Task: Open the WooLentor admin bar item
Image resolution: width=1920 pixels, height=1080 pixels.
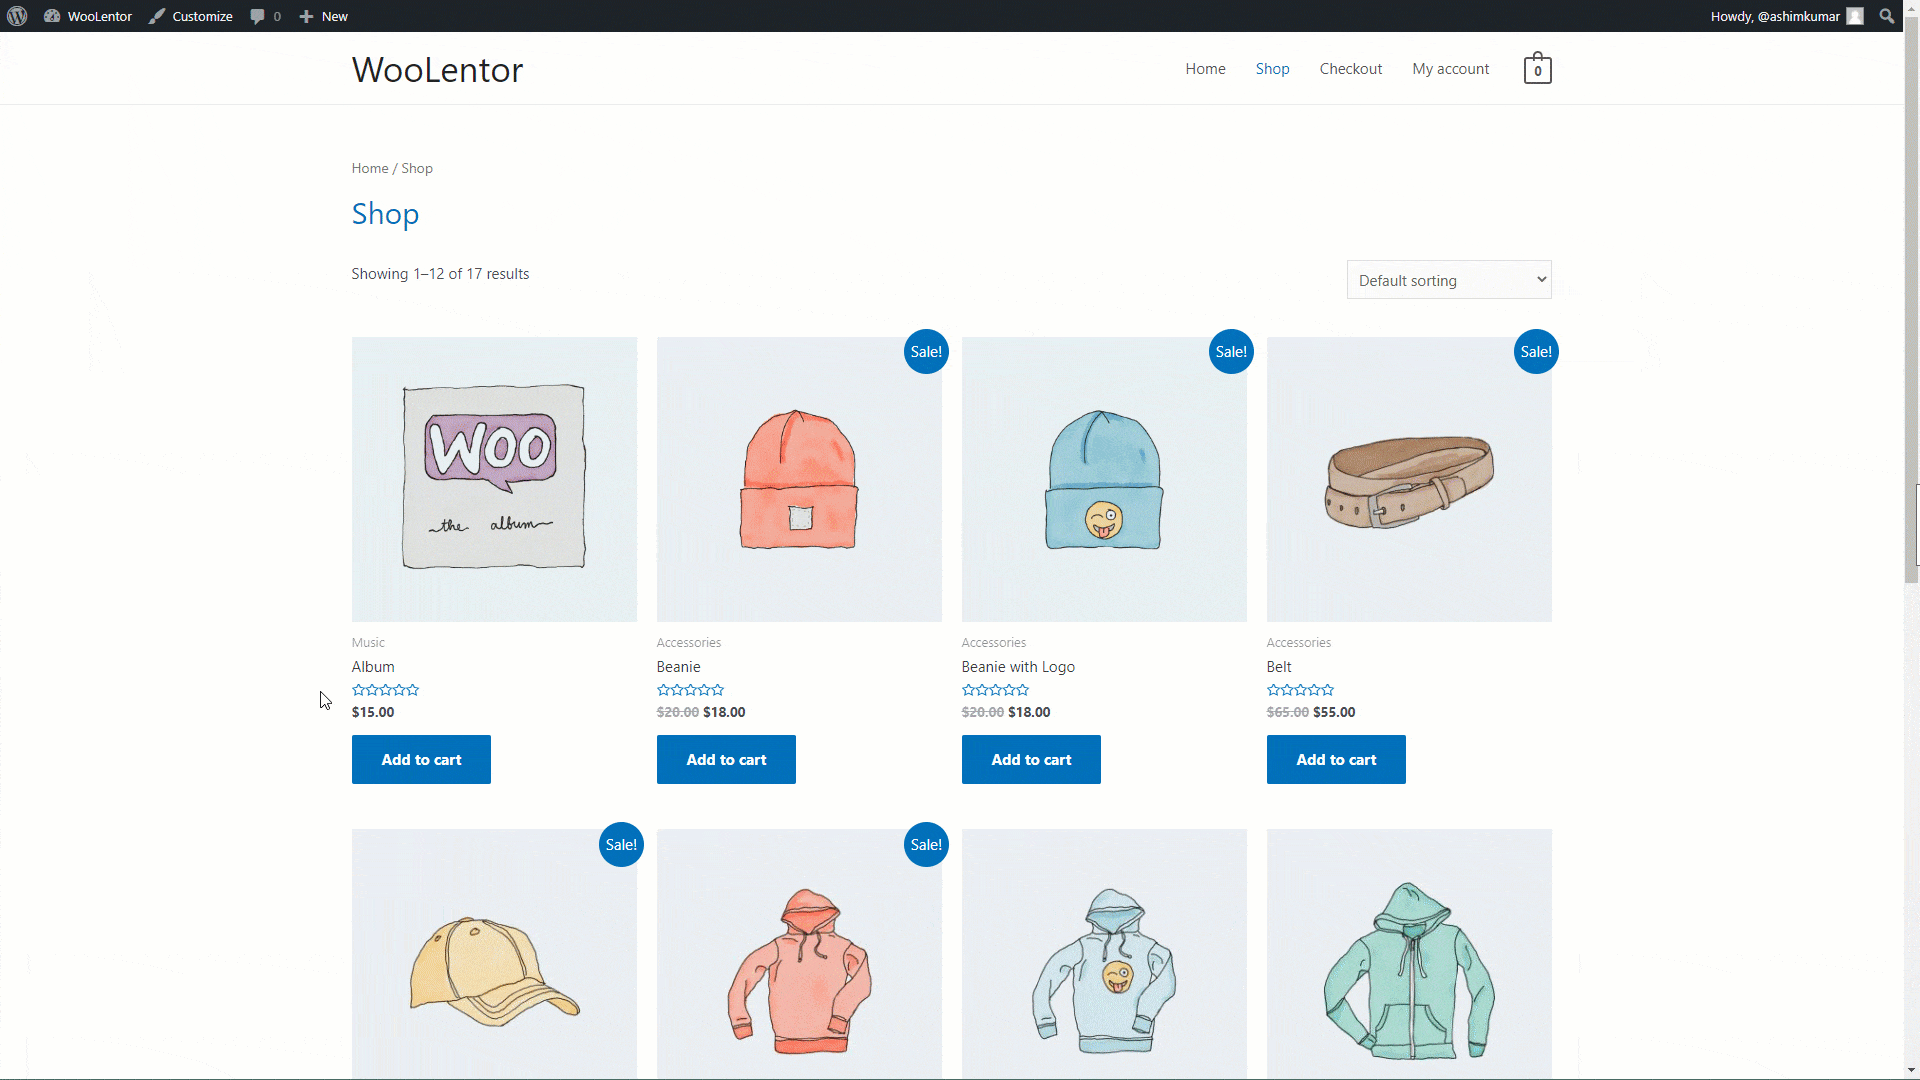Action: 87,16
